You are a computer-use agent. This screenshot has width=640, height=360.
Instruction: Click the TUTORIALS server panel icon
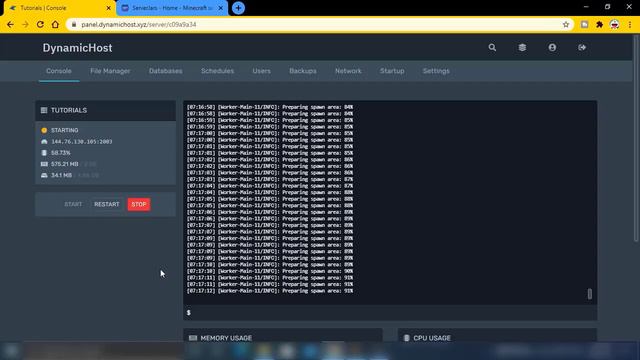point(44,110)
